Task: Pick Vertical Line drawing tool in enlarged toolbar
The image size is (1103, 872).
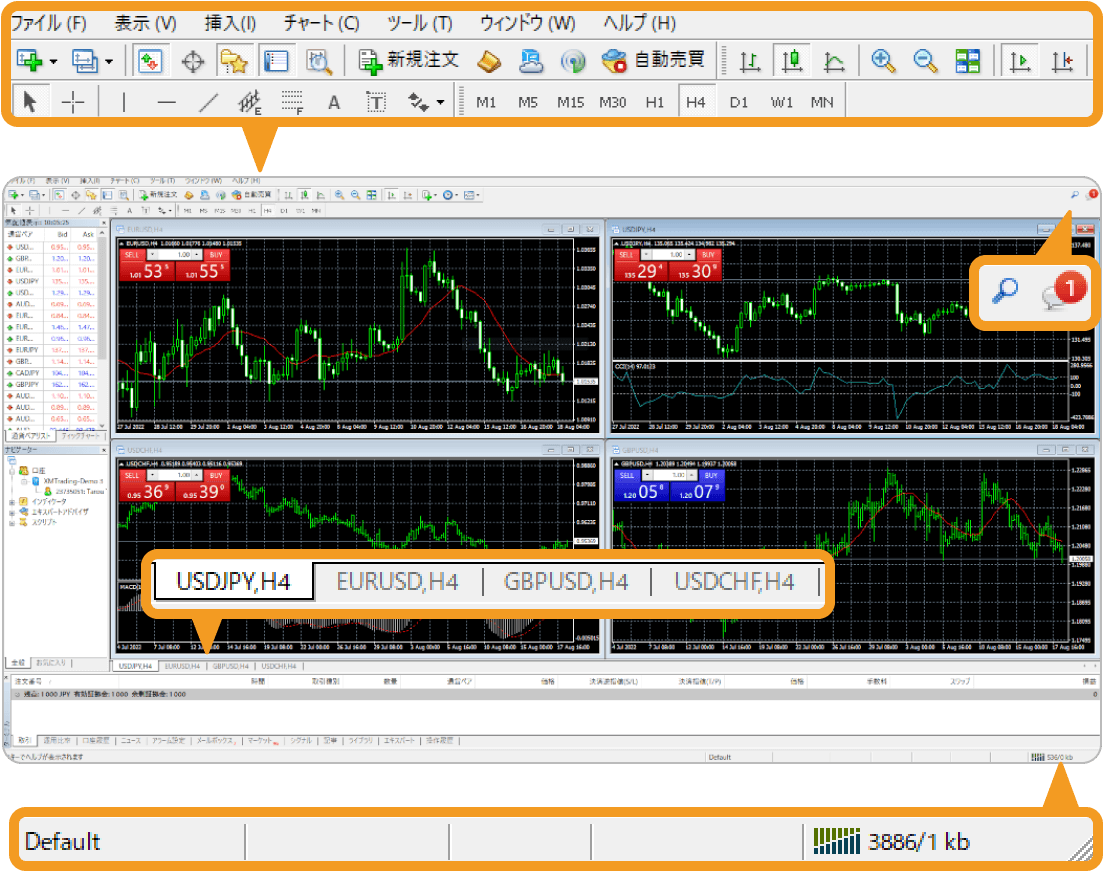Action: [x=123, y=102]
